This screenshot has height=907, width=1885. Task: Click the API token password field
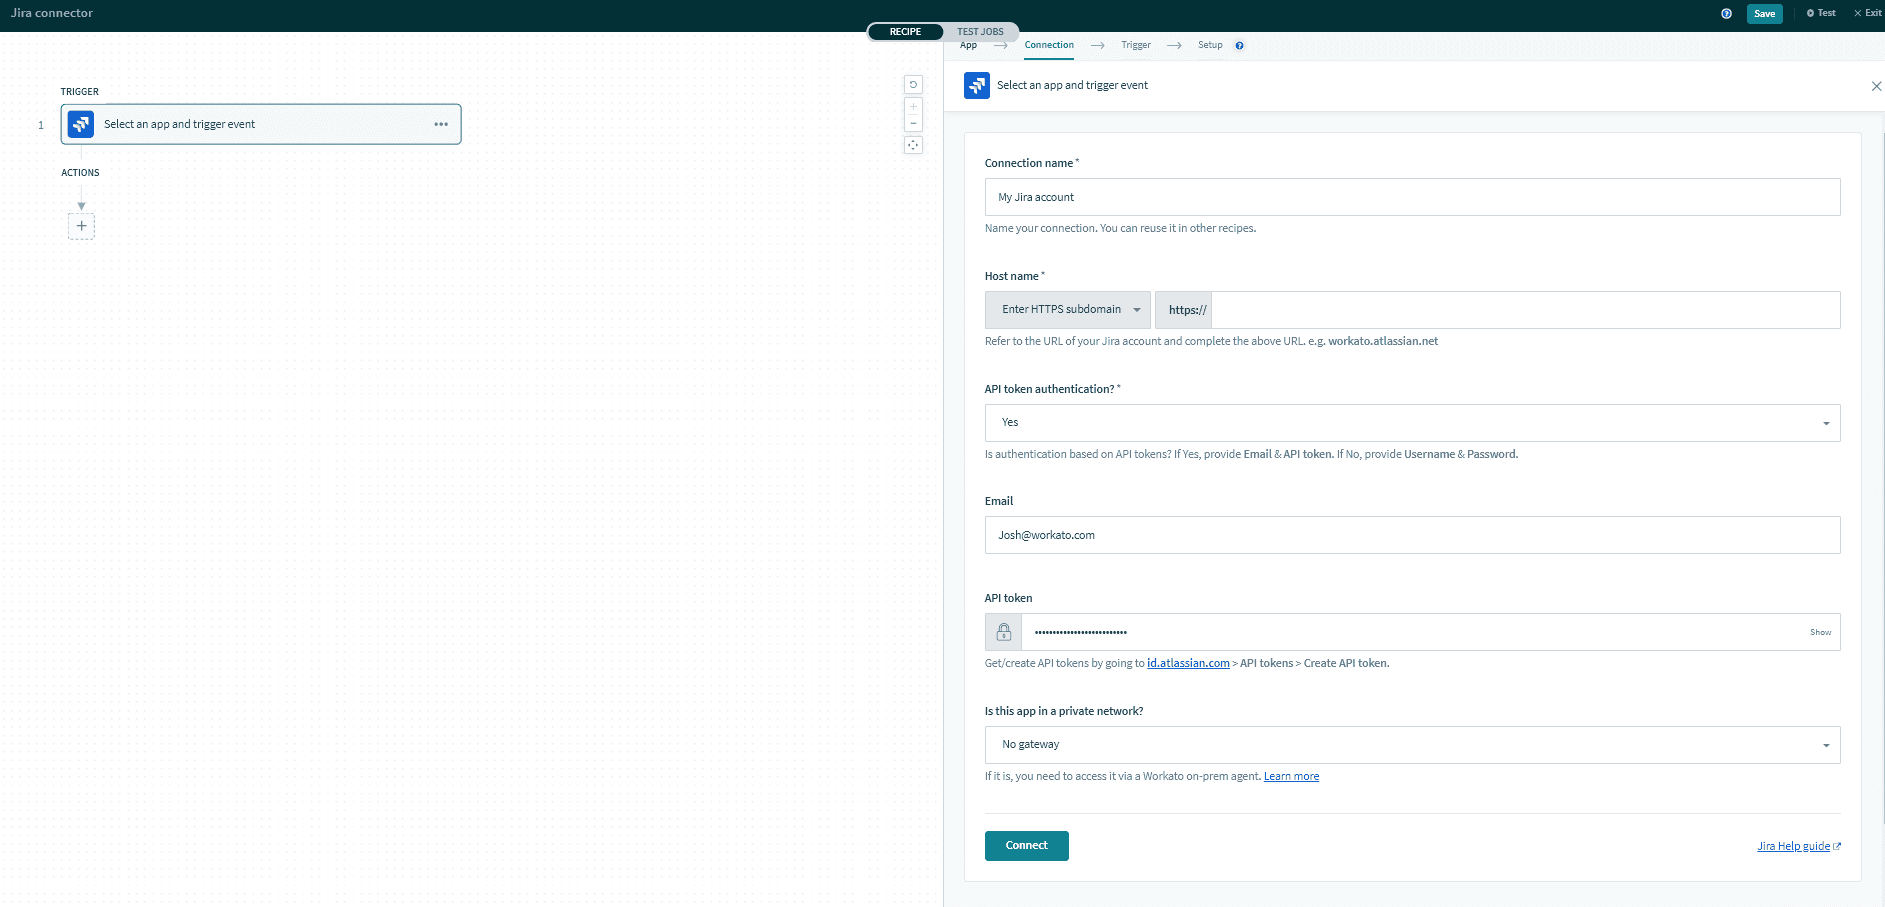coord(1415,632)
